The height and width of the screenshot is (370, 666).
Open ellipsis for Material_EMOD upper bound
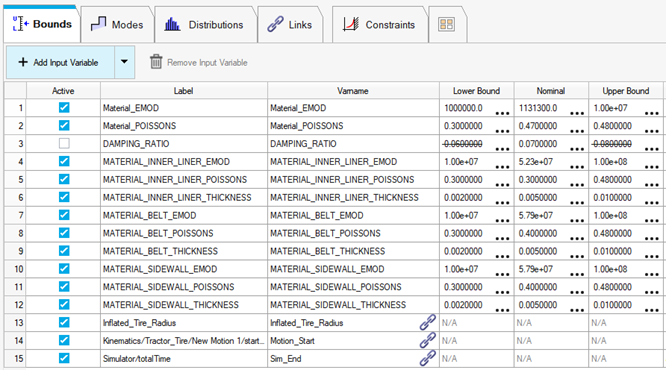(652, 113)
